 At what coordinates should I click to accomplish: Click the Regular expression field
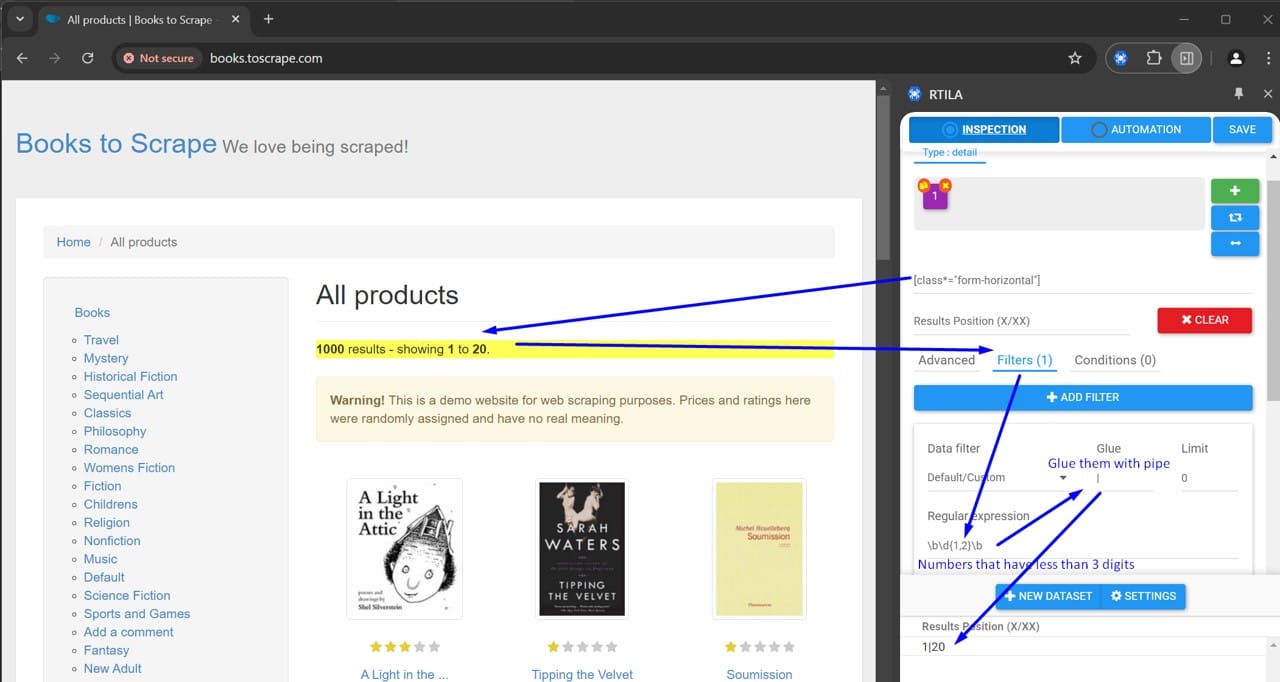pyautogui.click(x=1082, y=545)
